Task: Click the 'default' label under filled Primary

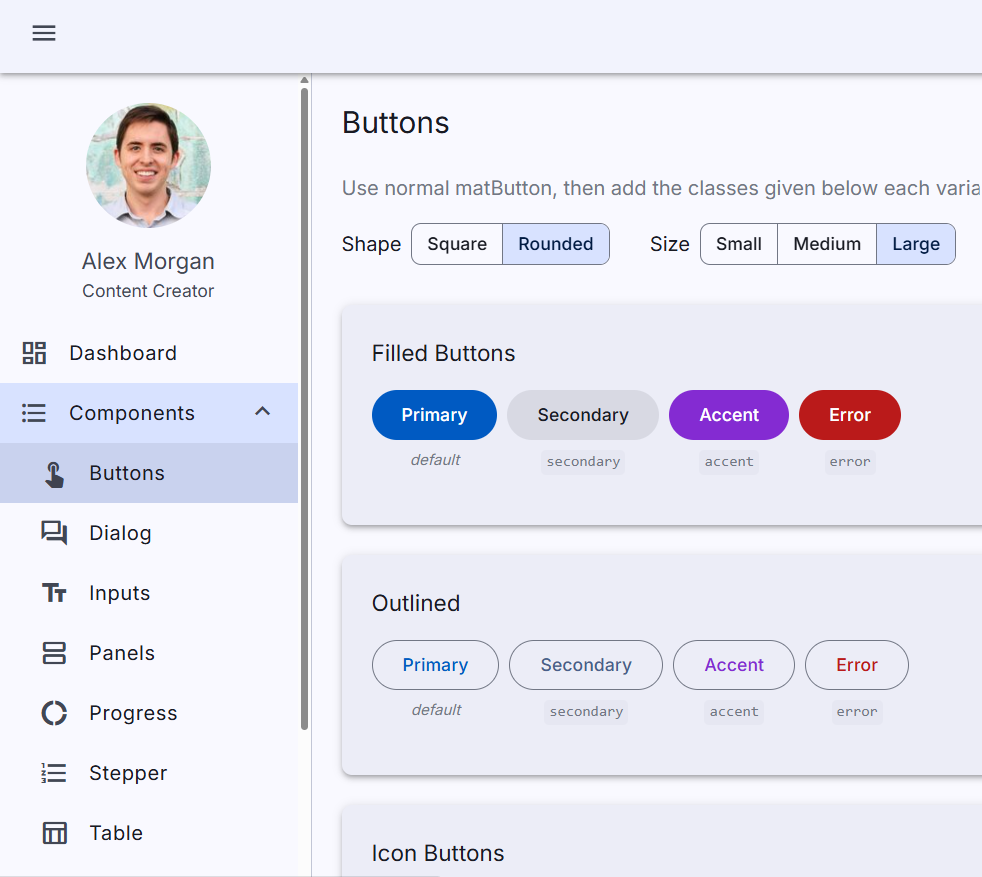Action: pos(435,460)
